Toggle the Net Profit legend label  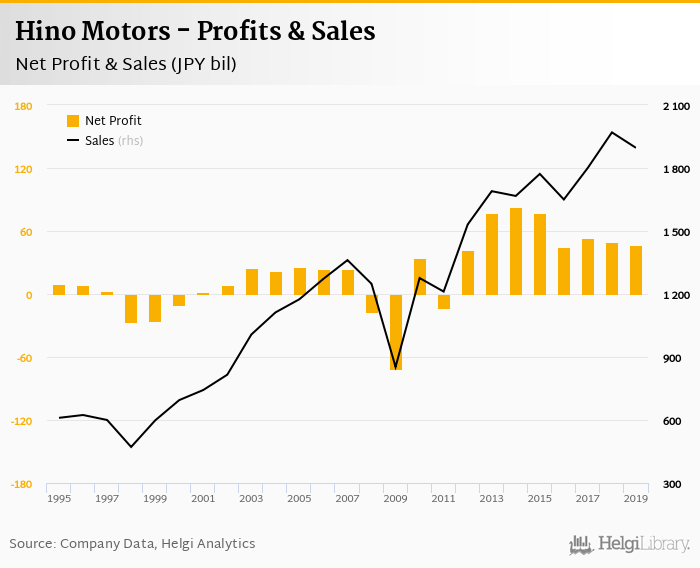pos(113,121)
